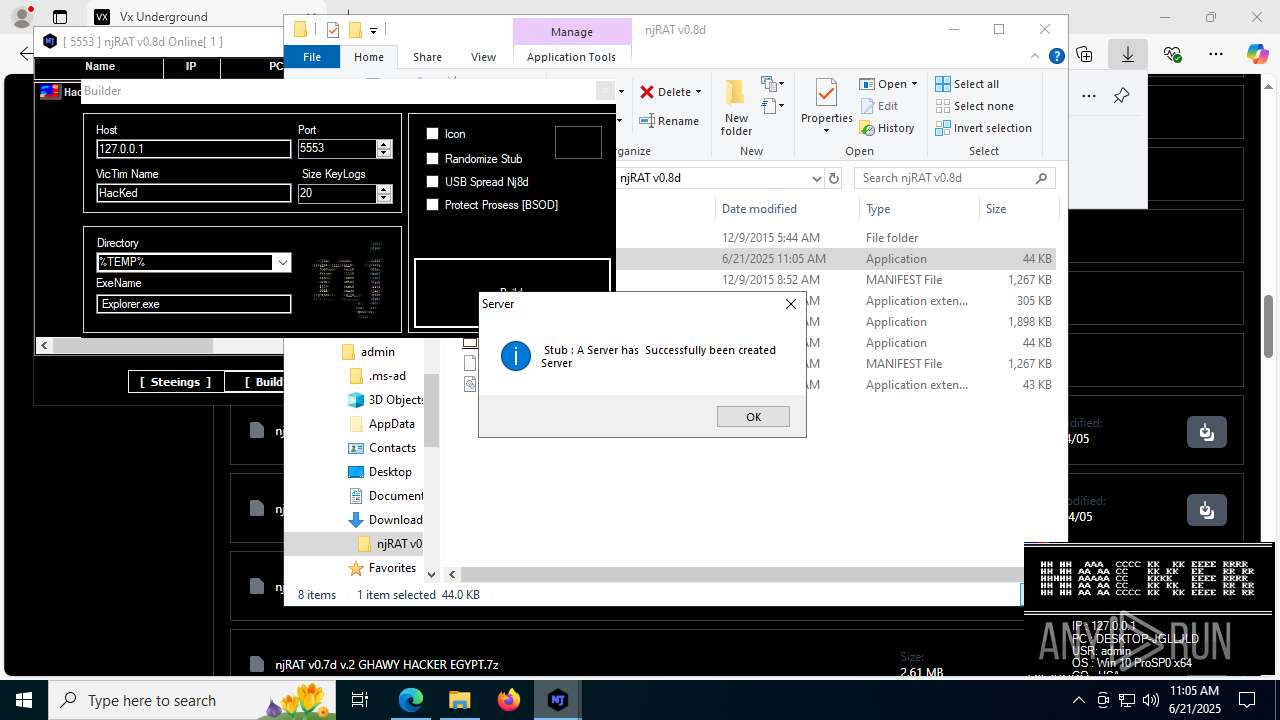Edit VicTim Name field HacKed
This screenshot has width=1280, height=720.
pos(193,193)
